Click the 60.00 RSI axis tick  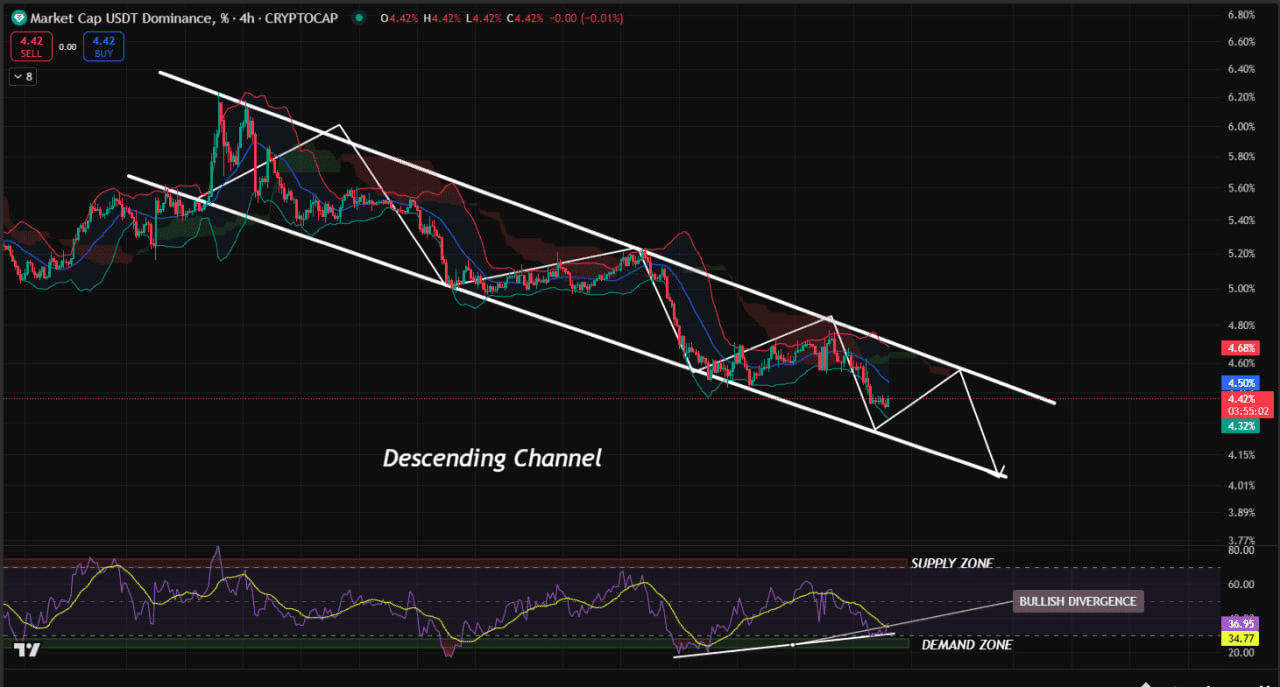(1241, 584)
